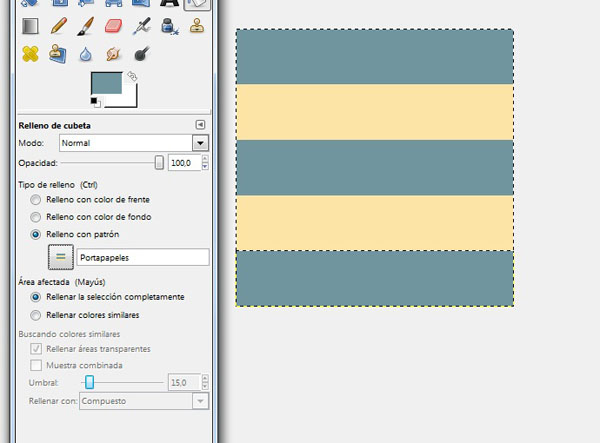Open the foreground color swatch

(106, 83)
